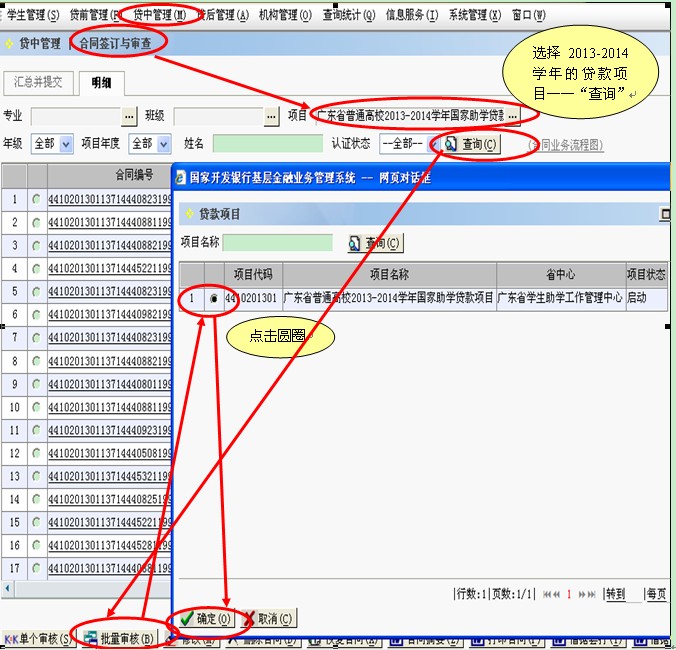Select radio button in contract row 6
The width and height of the screenshot is (676, 650).
[x=37, y=315]
